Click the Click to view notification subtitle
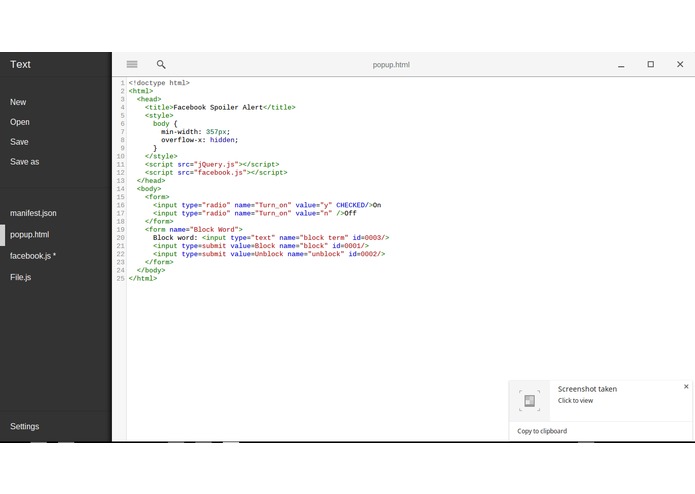 tap(575, 401)
